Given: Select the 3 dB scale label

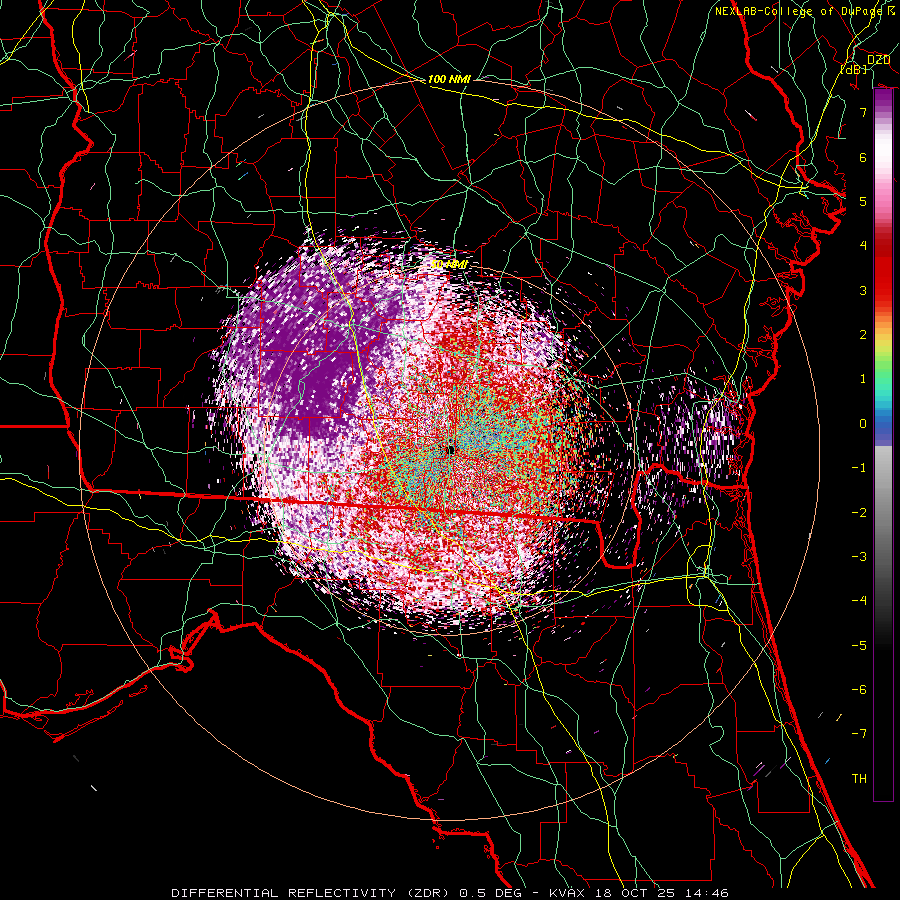Looking at the screenshot, I should [x=863, y=290].
